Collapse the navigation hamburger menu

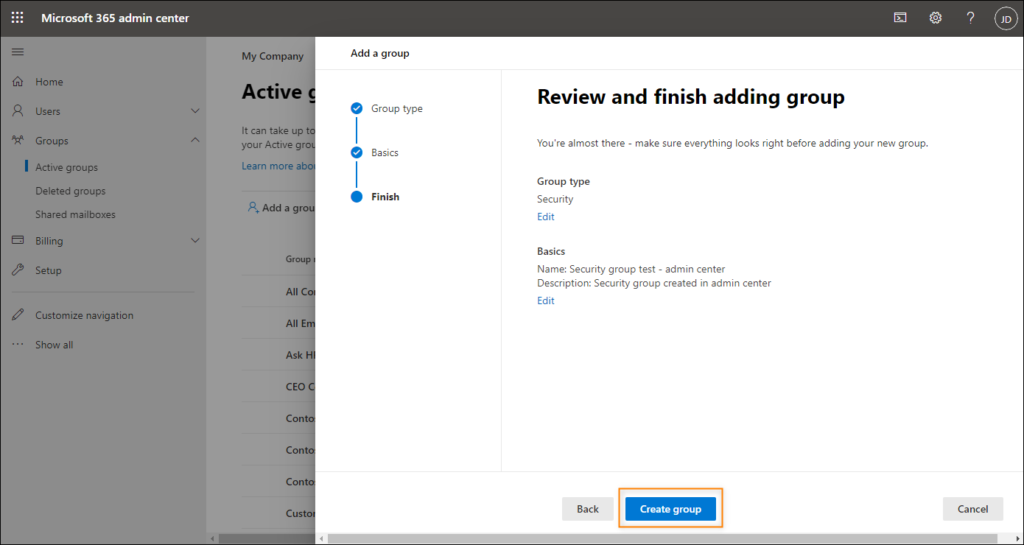pyautogui.click(x=18, y=52)
